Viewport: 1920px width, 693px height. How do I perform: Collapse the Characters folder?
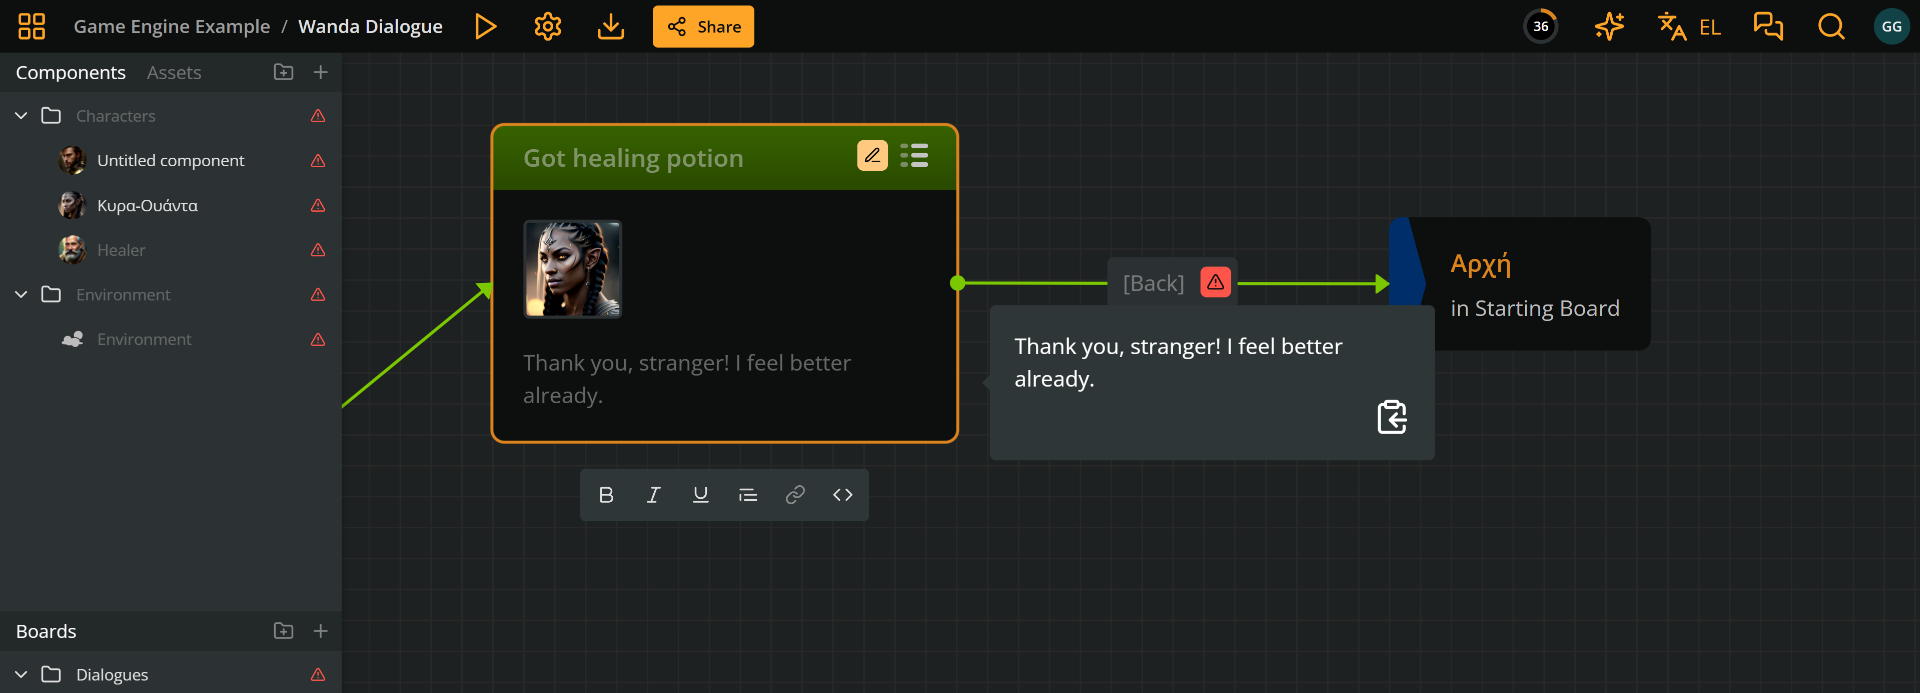click(x=21, y=116)
